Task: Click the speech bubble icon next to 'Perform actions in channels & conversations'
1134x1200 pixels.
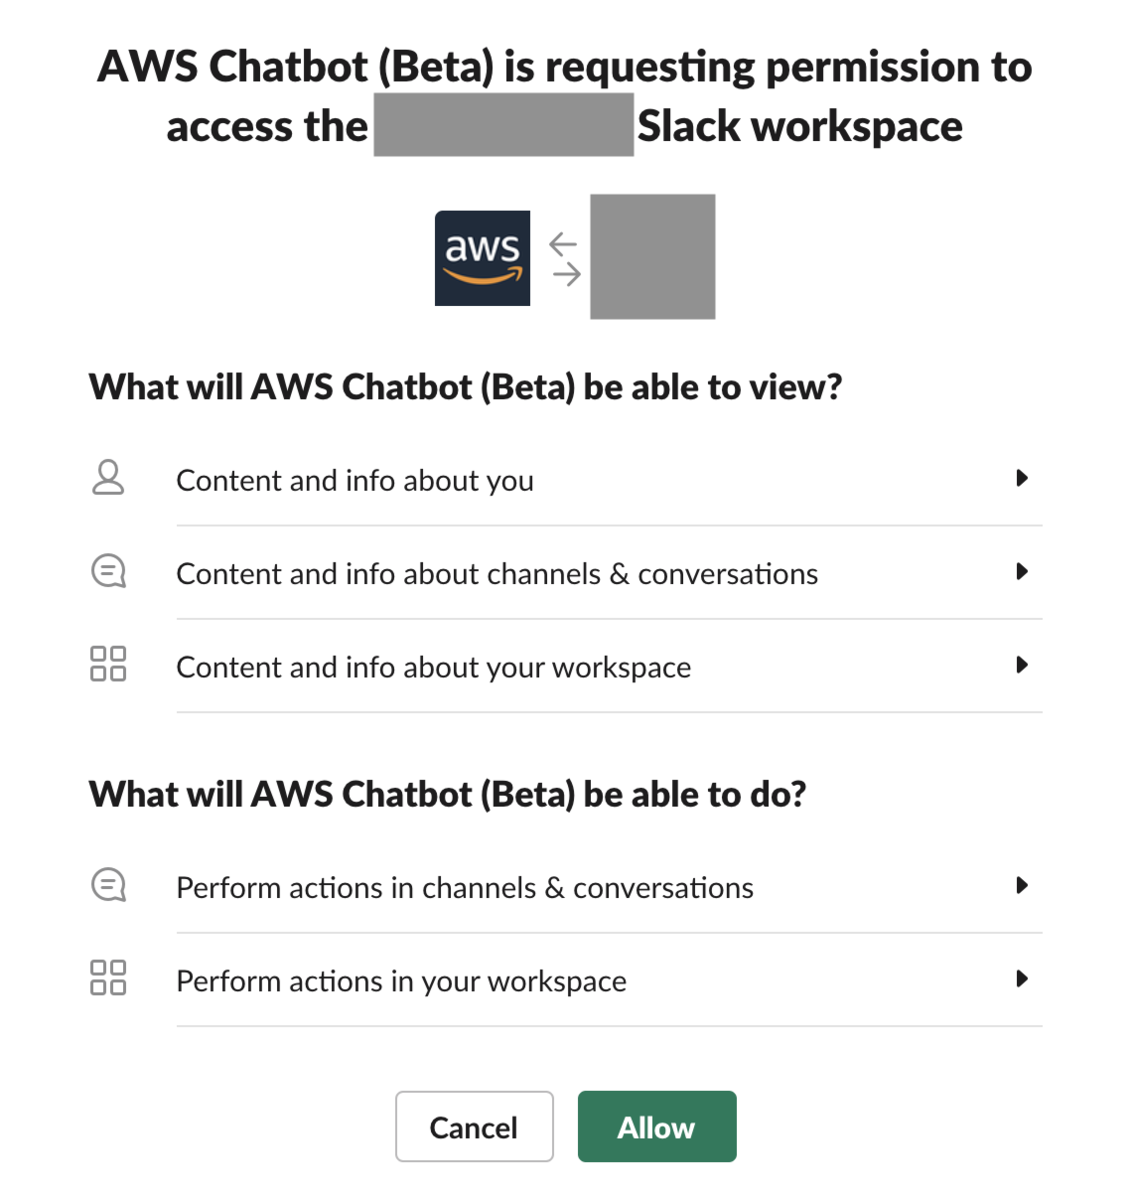Action: pyautogui.click(x=108, y=885)
